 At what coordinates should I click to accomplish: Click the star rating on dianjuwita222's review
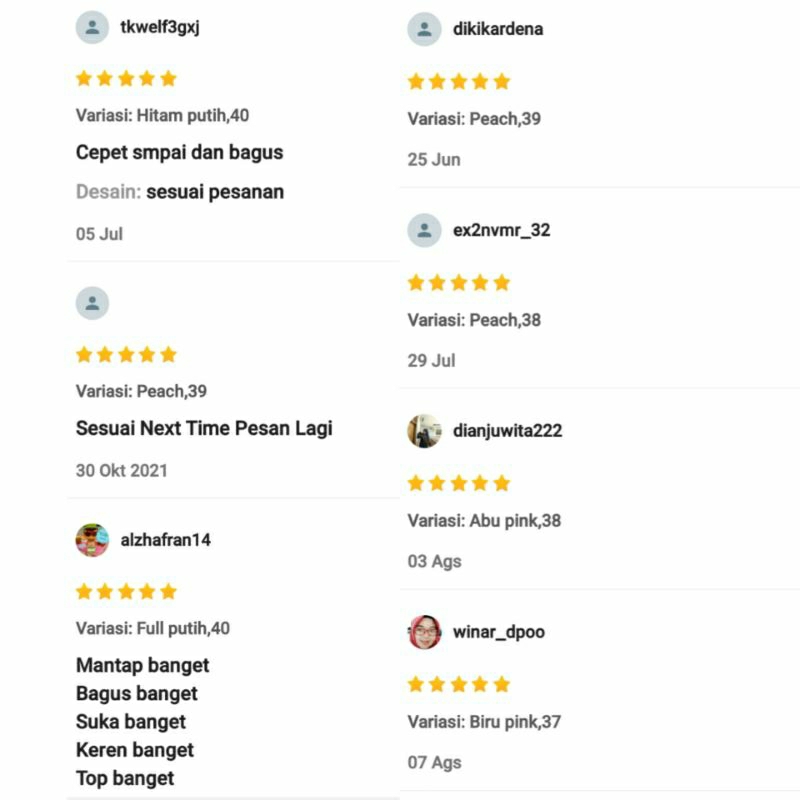click(458, 483)
